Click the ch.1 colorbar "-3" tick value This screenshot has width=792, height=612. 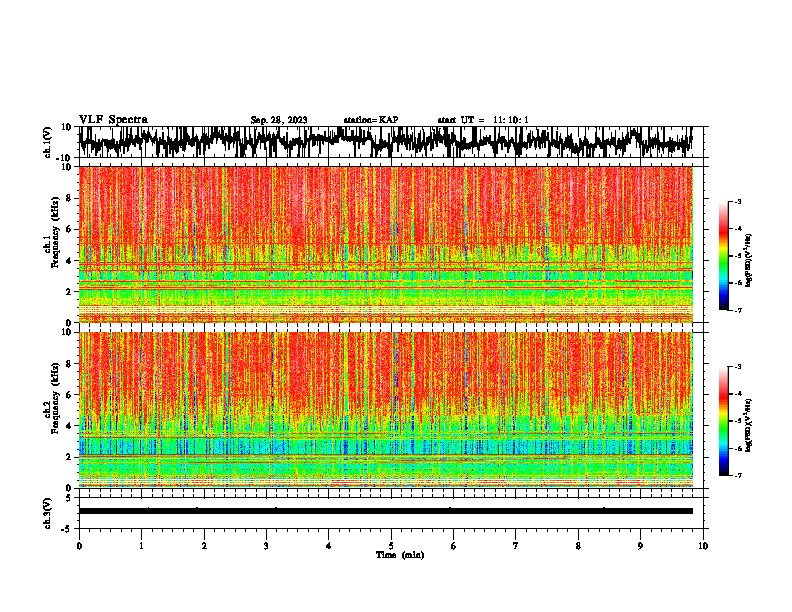(x=737, y=201)
